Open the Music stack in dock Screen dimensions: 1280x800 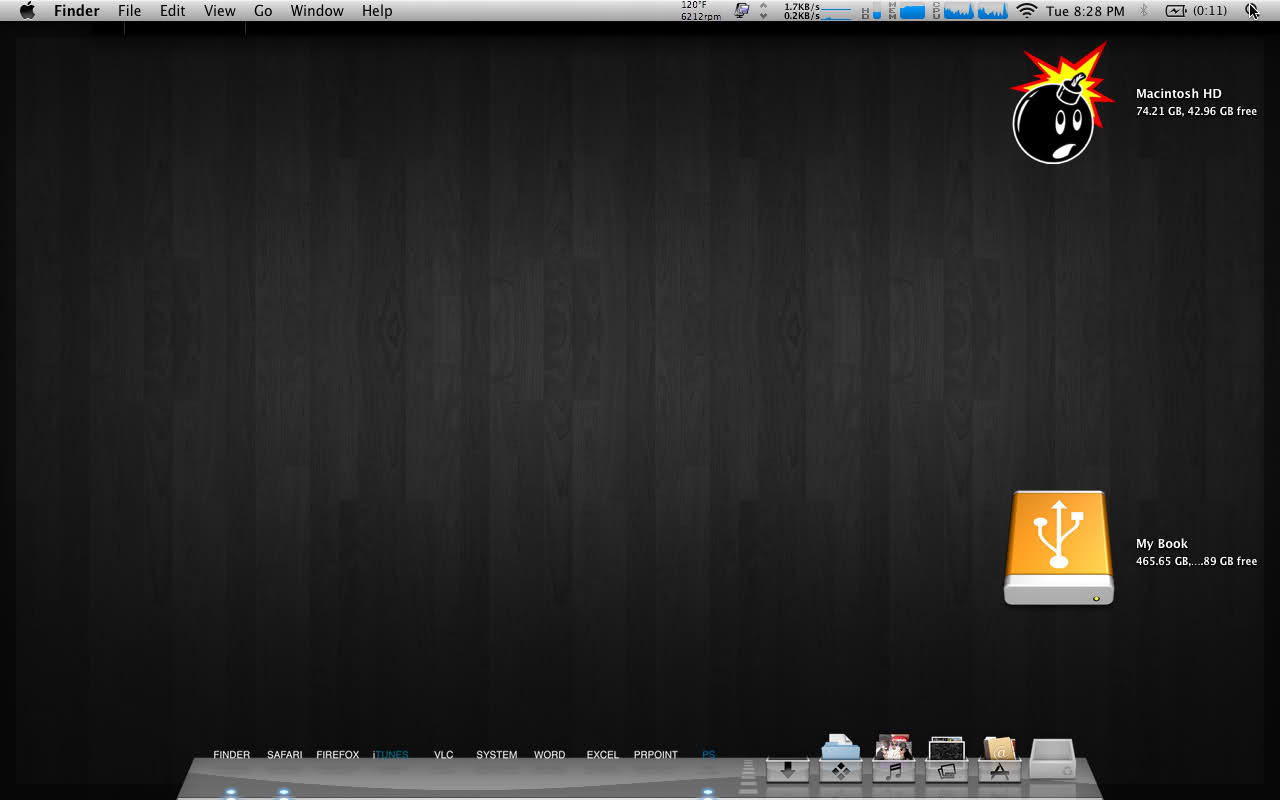894,760
